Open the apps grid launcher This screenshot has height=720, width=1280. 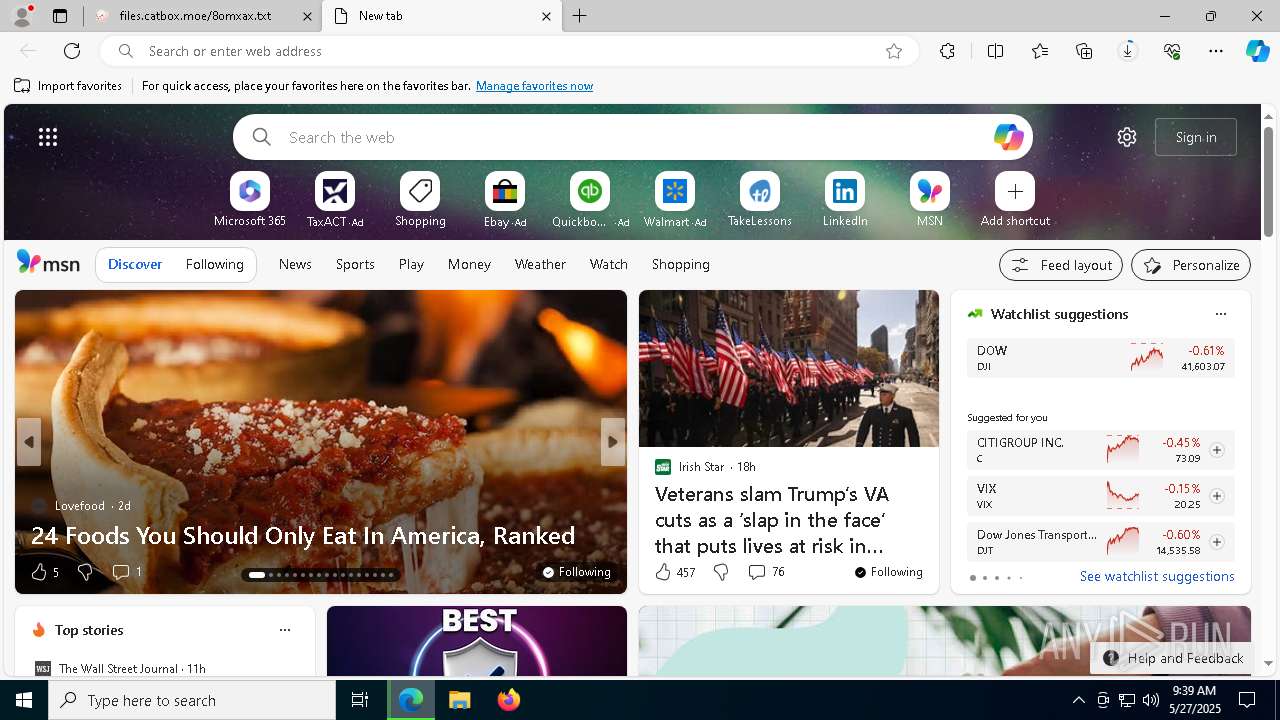[x=48, y=137]
